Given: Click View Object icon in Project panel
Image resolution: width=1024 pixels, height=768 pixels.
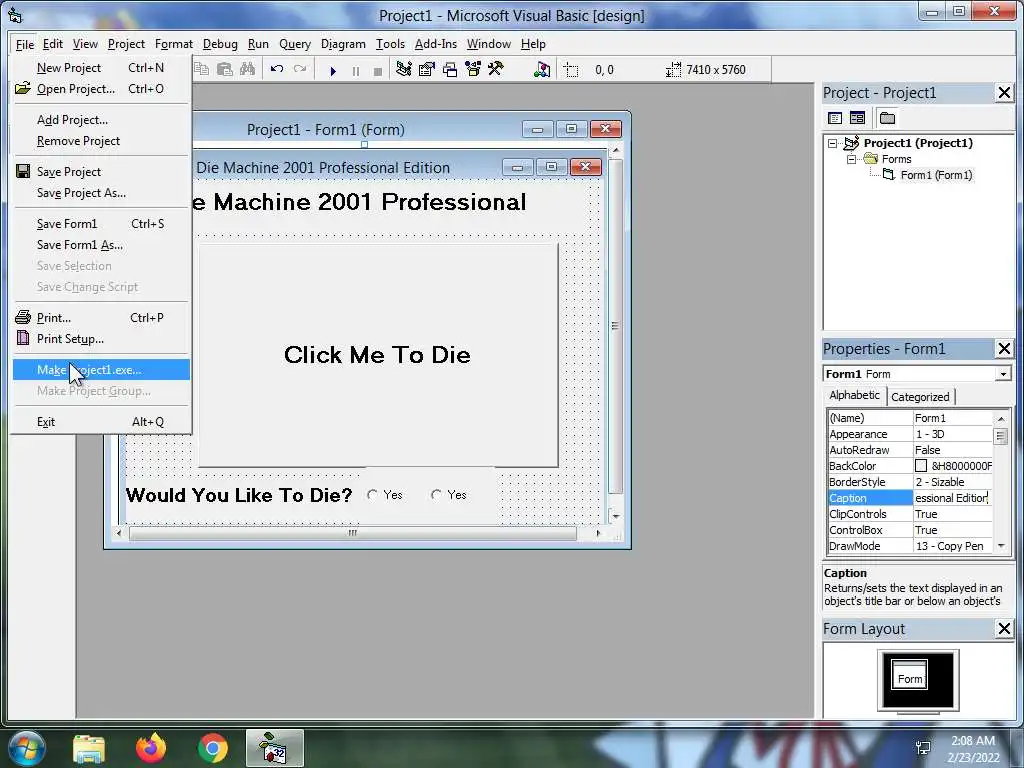Looking at the screenshot, I should (857, 118).
